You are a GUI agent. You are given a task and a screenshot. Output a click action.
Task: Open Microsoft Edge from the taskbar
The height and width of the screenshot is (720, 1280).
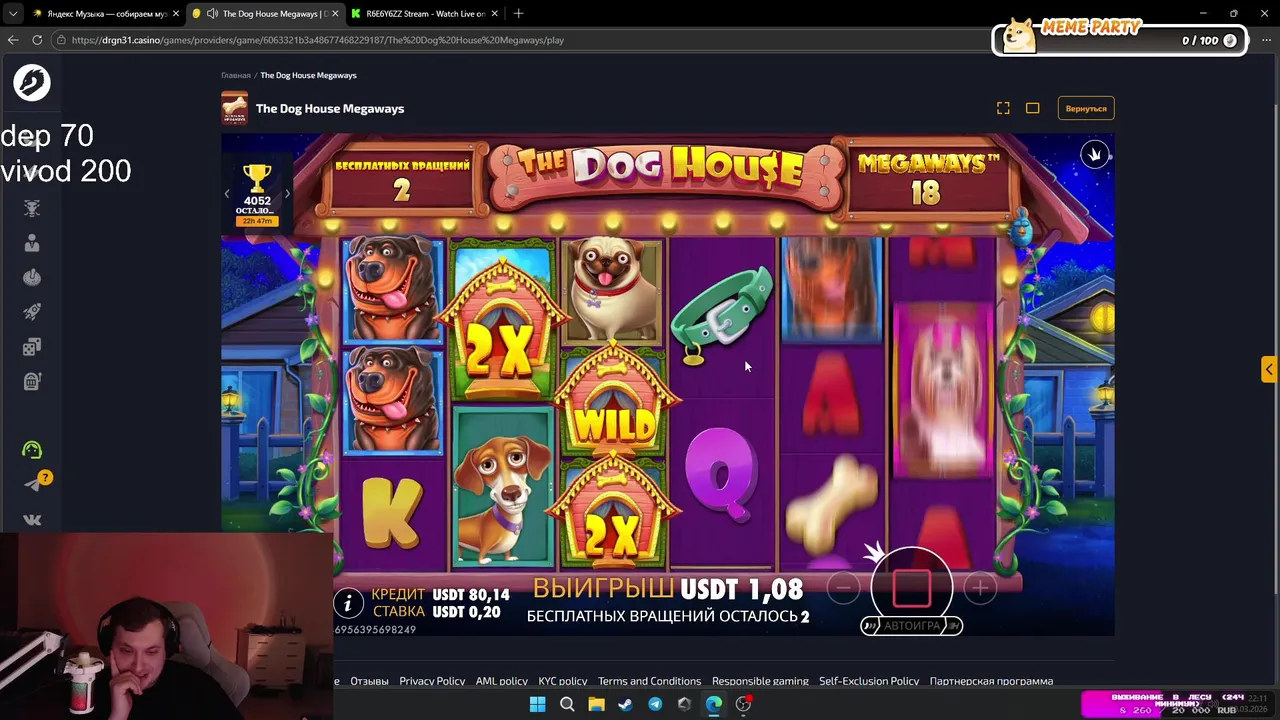coord(714,704)
